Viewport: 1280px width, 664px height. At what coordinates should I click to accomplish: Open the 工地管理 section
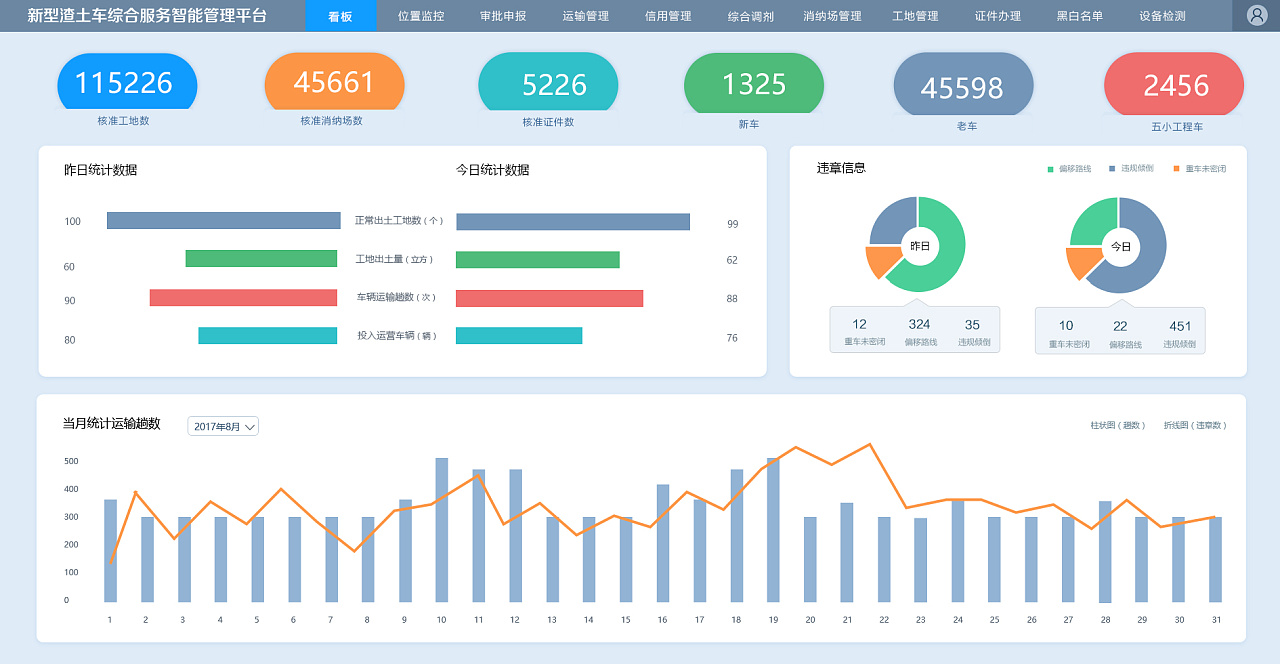915,16
